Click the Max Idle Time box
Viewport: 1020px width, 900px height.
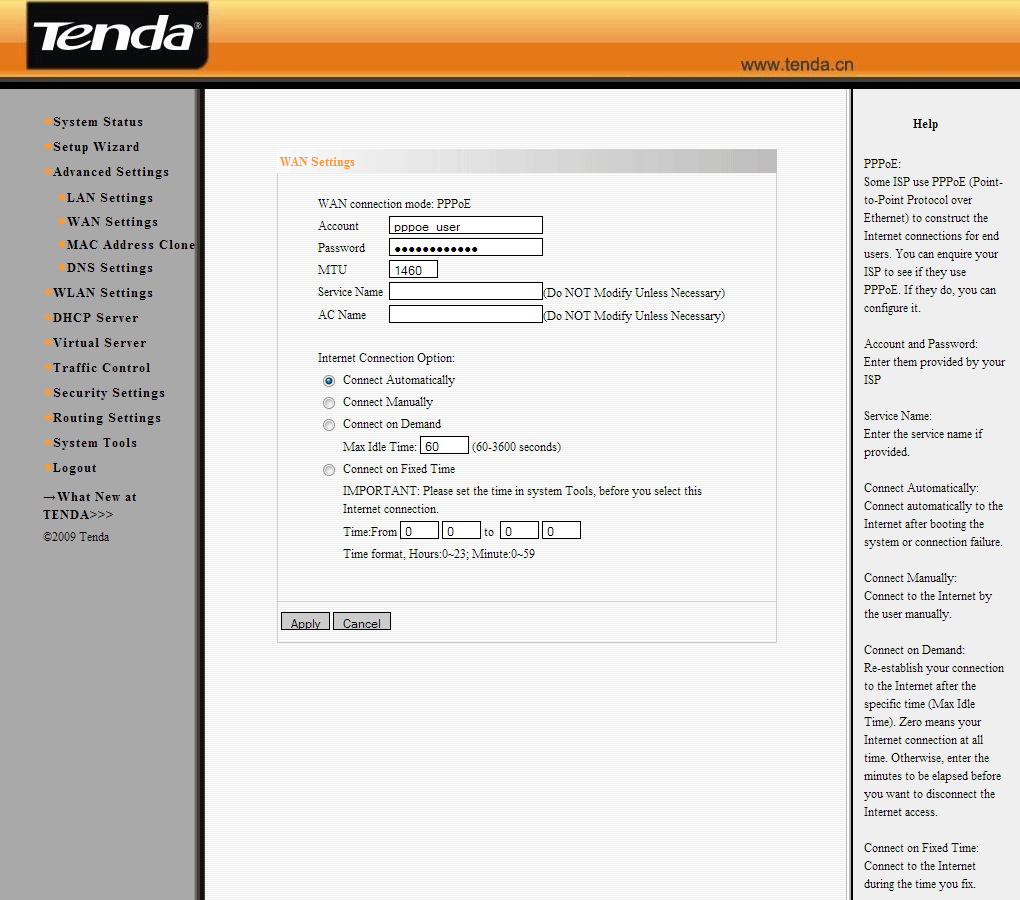point(444,446)
